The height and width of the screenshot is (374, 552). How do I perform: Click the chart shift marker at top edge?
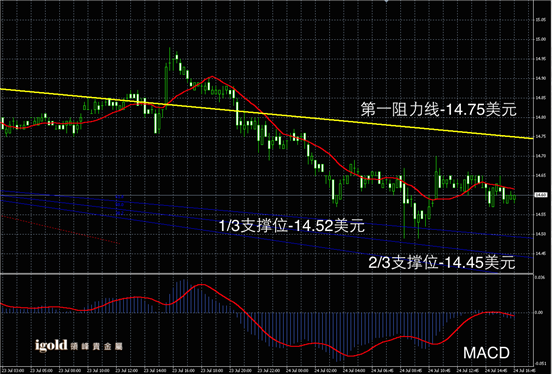387,1
